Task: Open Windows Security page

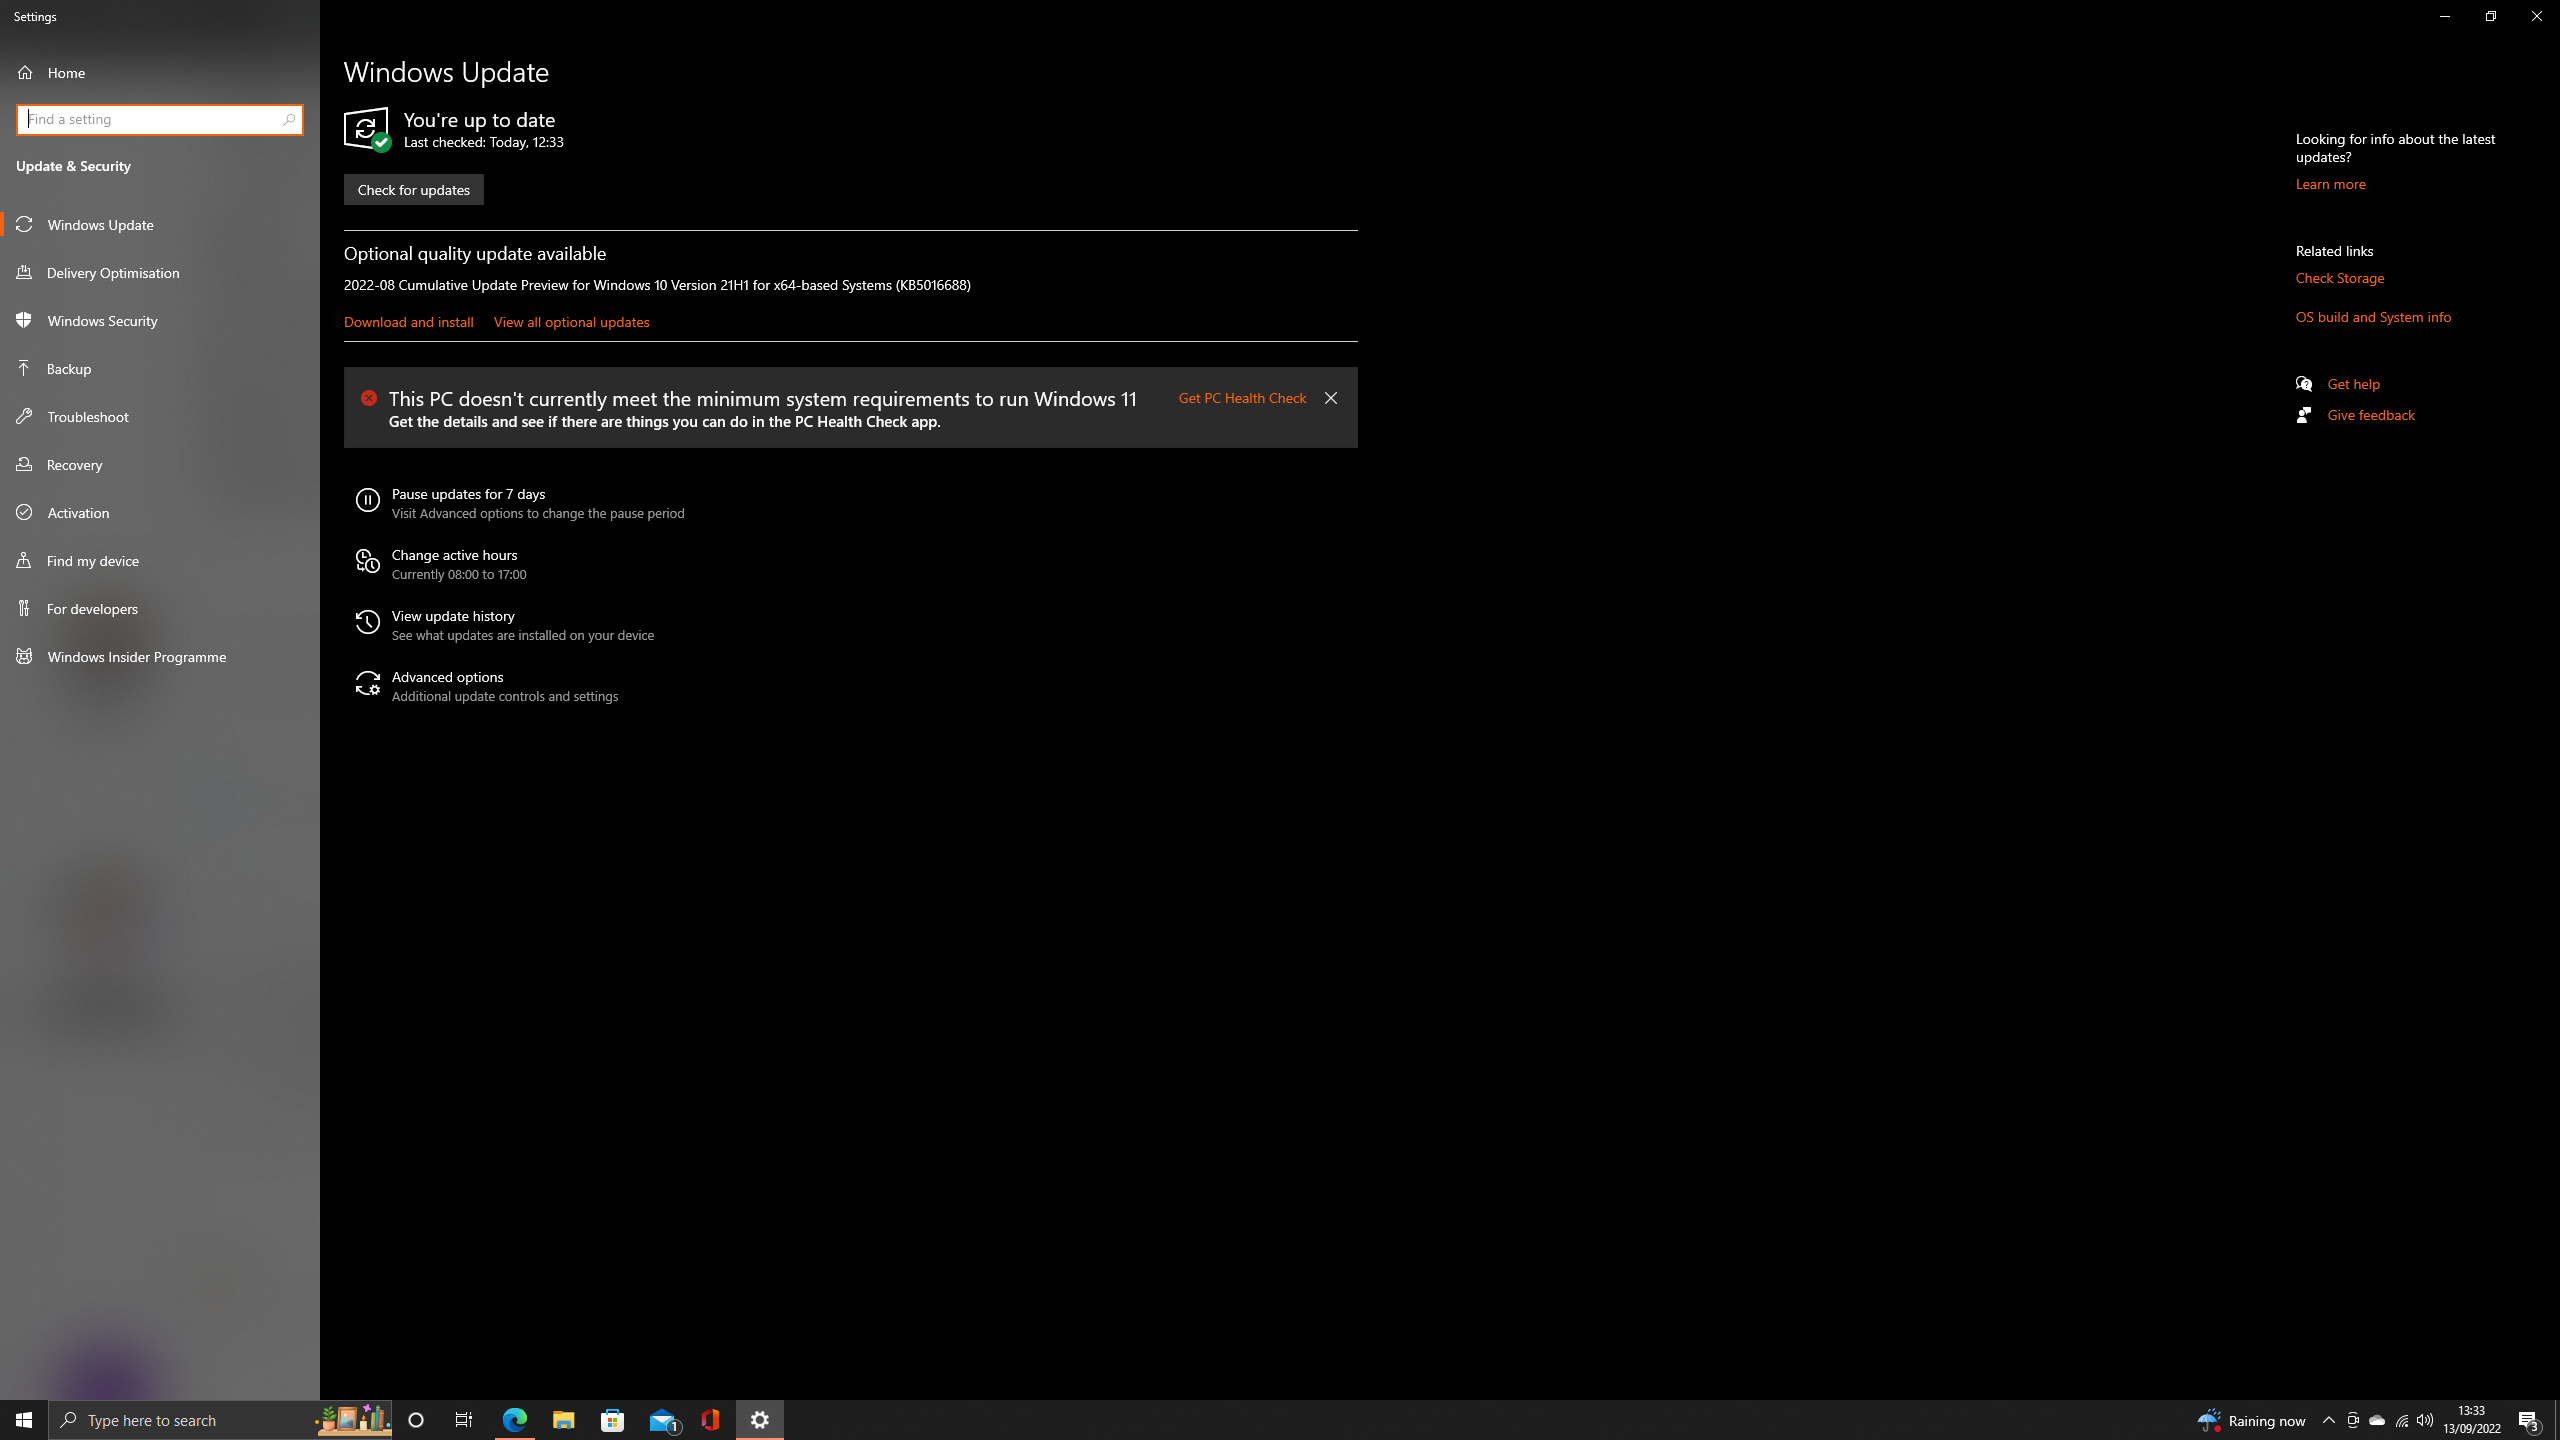Action: point(160,320)
